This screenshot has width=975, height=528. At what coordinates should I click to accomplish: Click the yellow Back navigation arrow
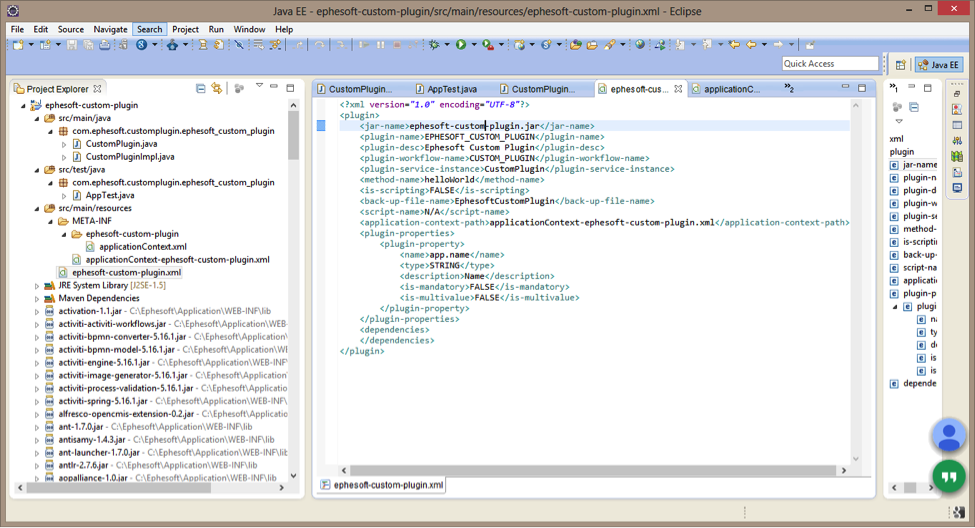(751, 45)
